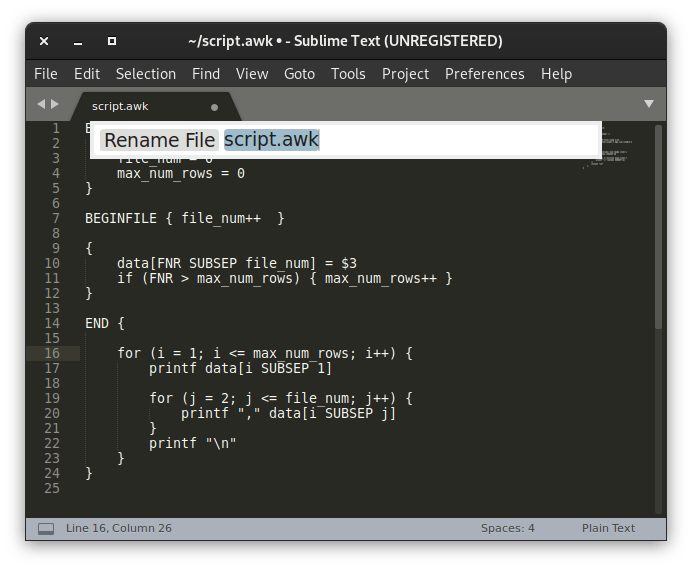The width and height of the screenshot is (692, 569).
Task: Open the Find menu
Action: click(x=206, y=74)
